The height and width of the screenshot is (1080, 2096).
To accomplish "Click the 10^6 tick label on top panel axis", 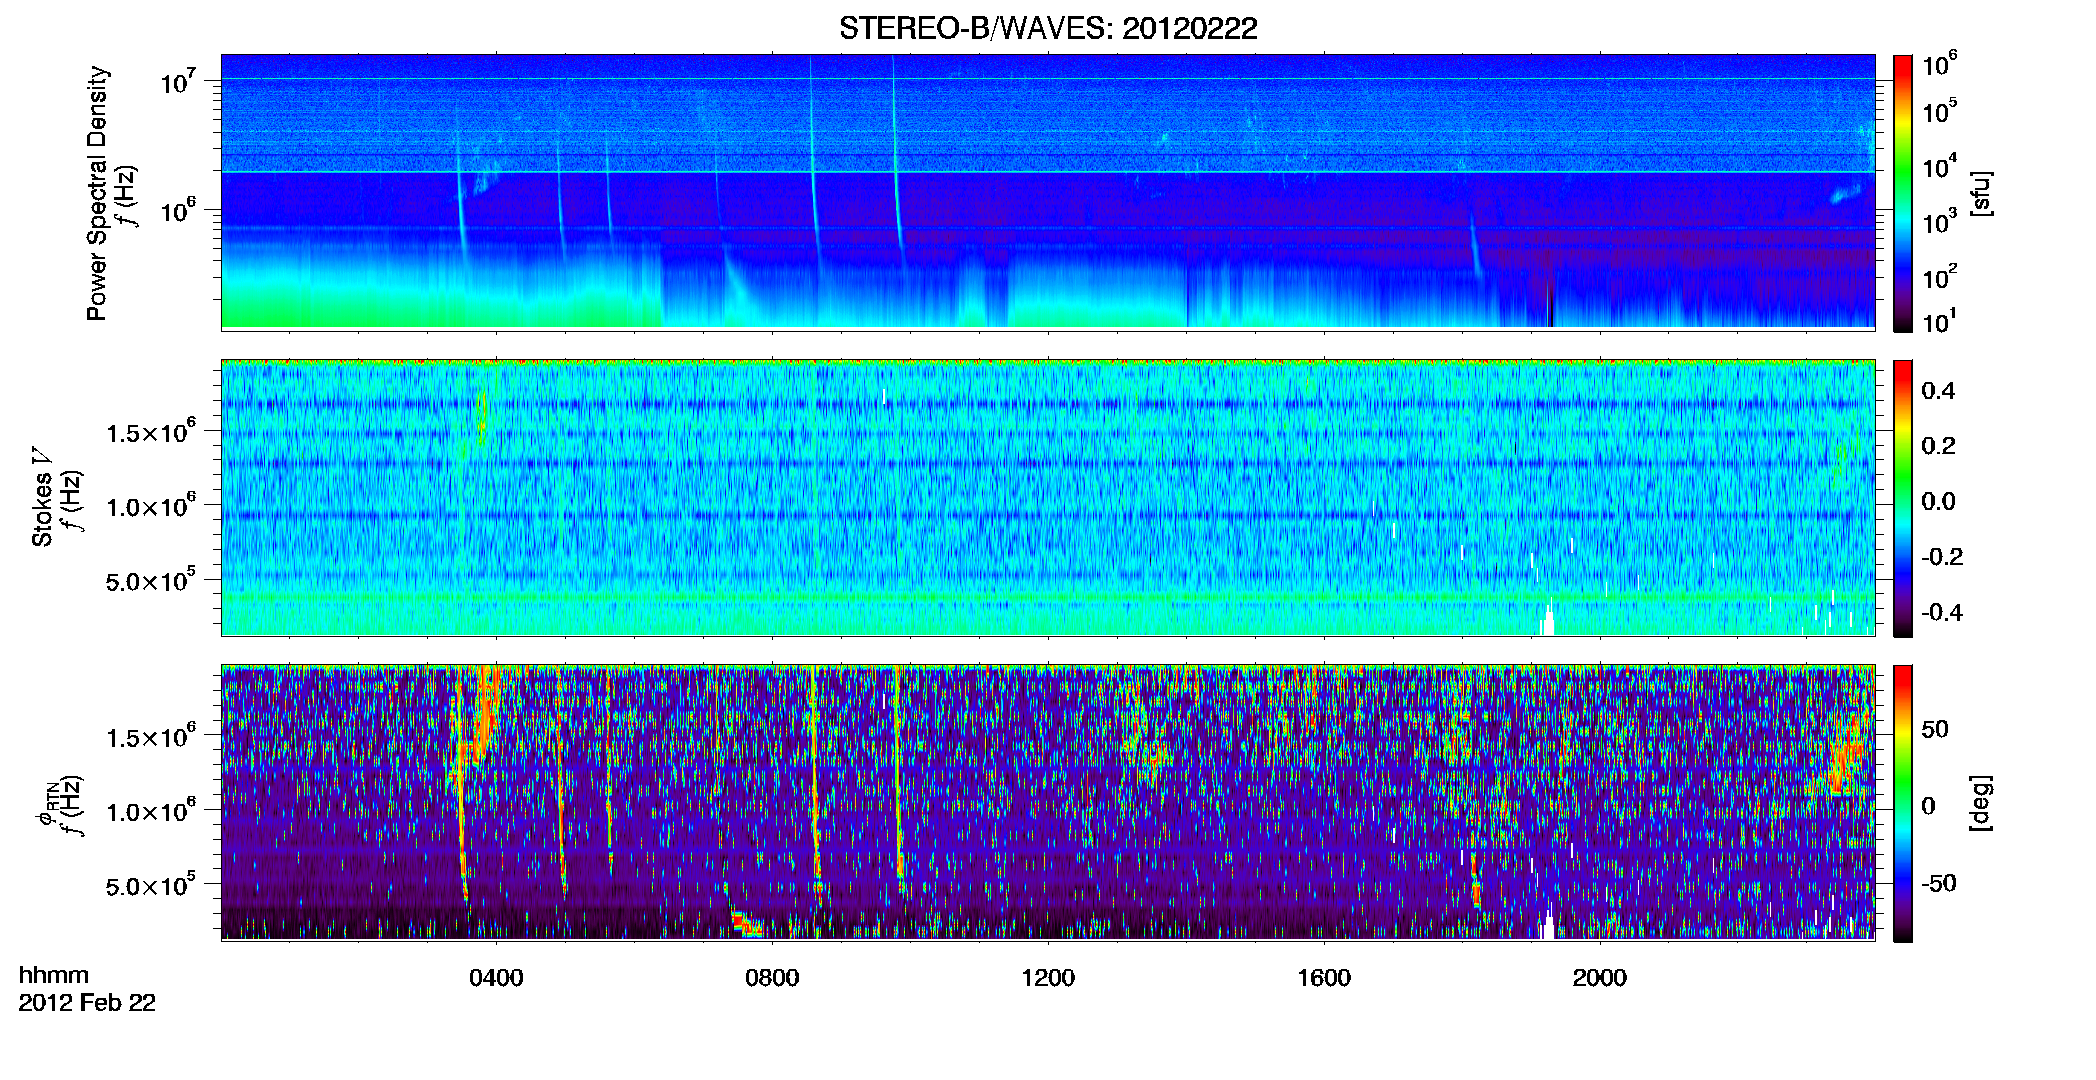I will click(x=178, y=210).
